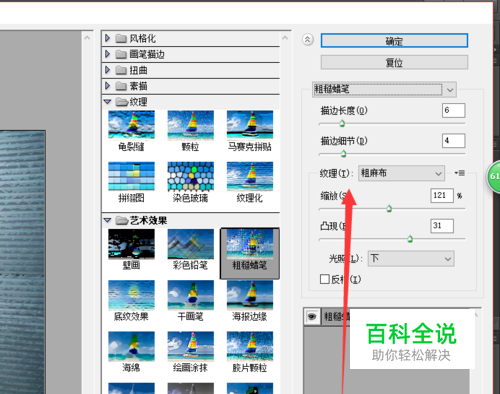Image resolution: width=500 pixels, height=394 pixels.
Task: Click the green 61 floating badge
Action: tap(493, 177)
